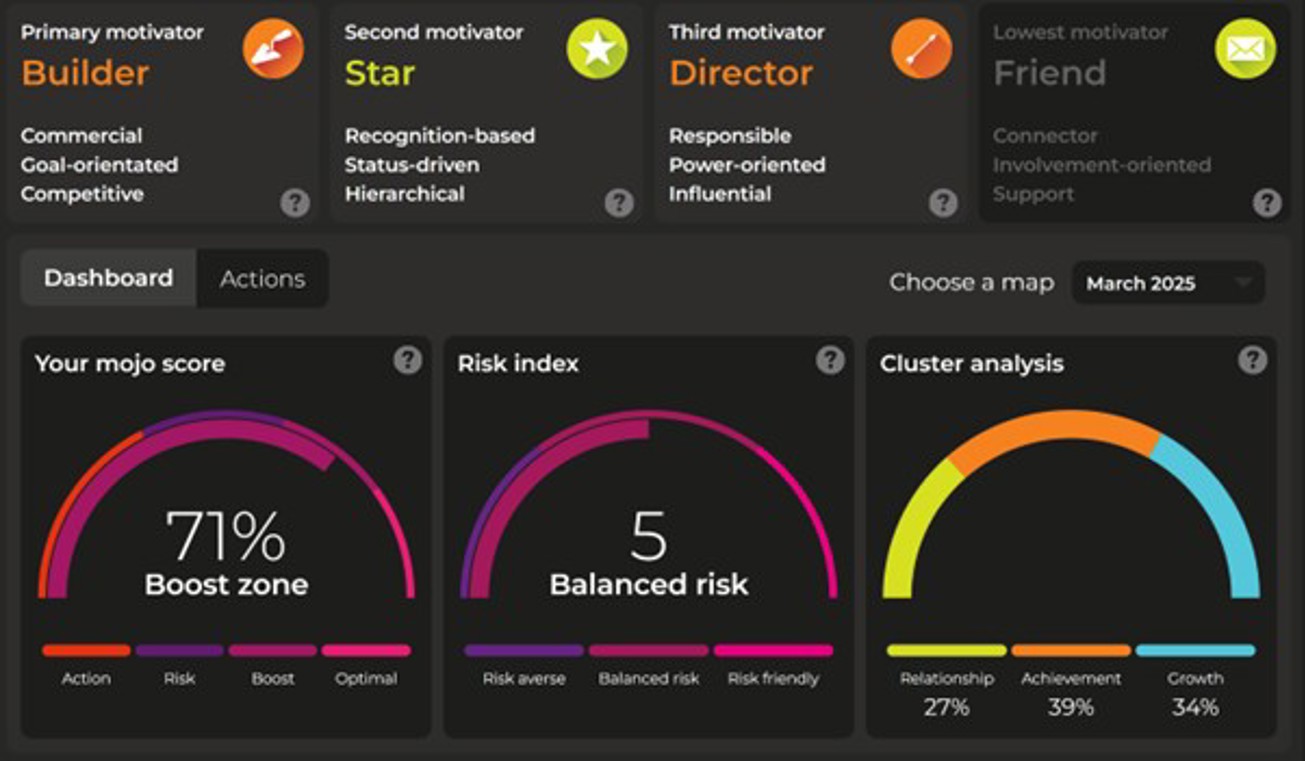Viewport: 1305px width, 761px height.
Task: Click the Builder trowel icon
Action: point(273,49)
